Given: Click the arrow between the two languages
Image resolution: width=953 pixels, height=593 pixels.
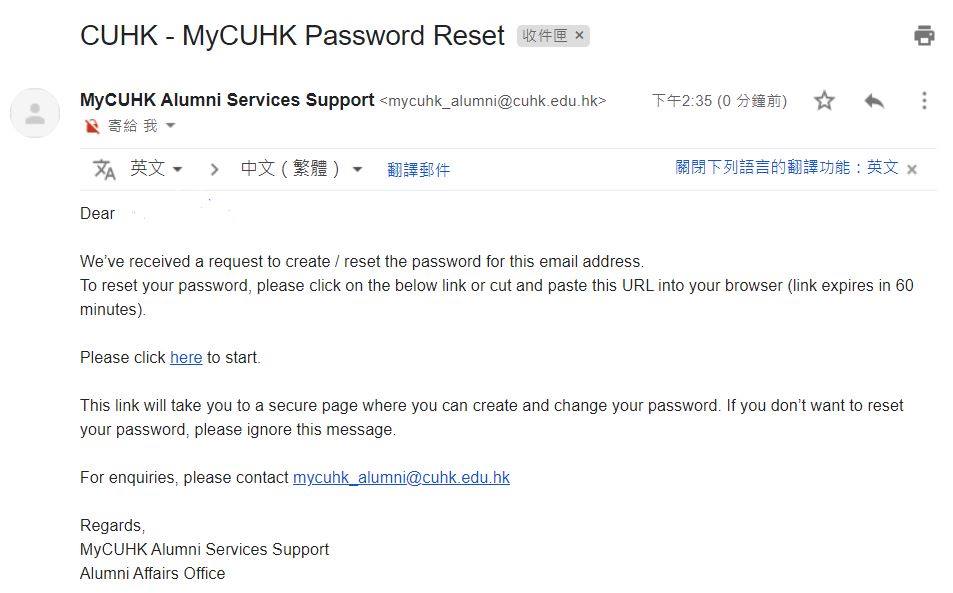Looking at the screenshot, I should [x=214, y=169].
